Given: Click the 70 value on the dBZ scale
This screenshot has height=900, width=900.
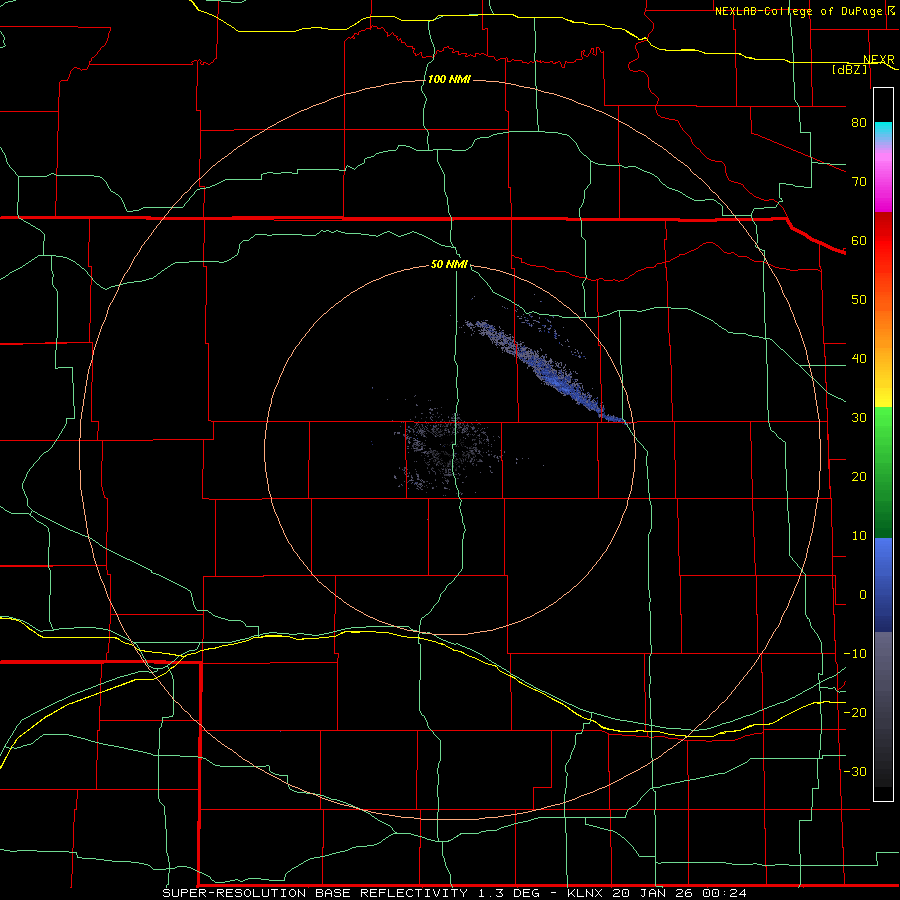Looking at the screenshot, I should (x=859, y=182).
